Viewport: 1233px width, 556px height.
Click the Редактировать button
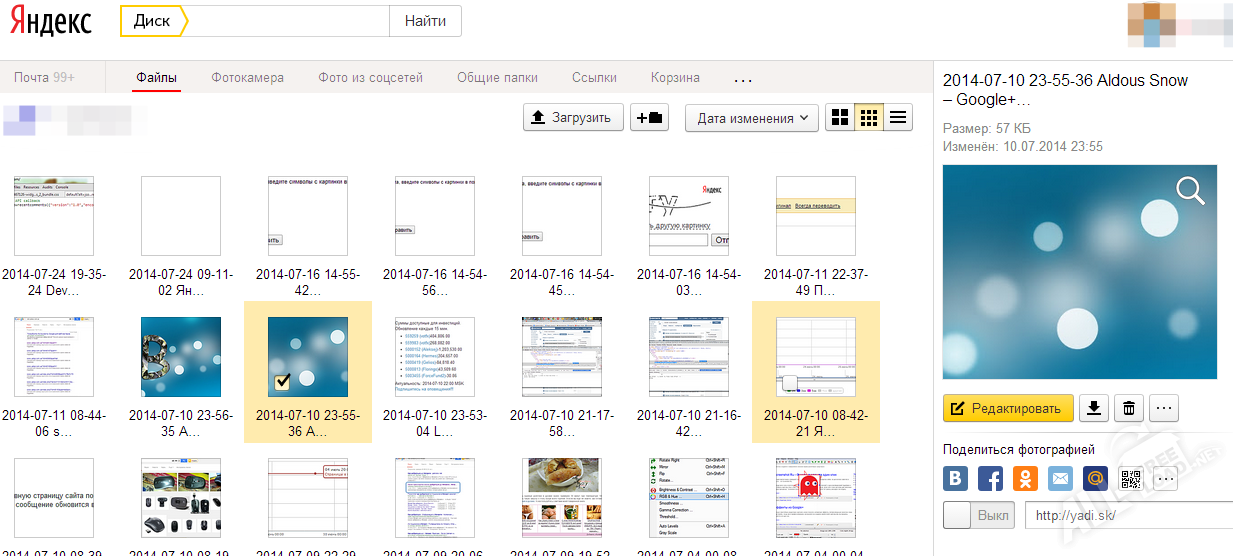[1008, 408]
